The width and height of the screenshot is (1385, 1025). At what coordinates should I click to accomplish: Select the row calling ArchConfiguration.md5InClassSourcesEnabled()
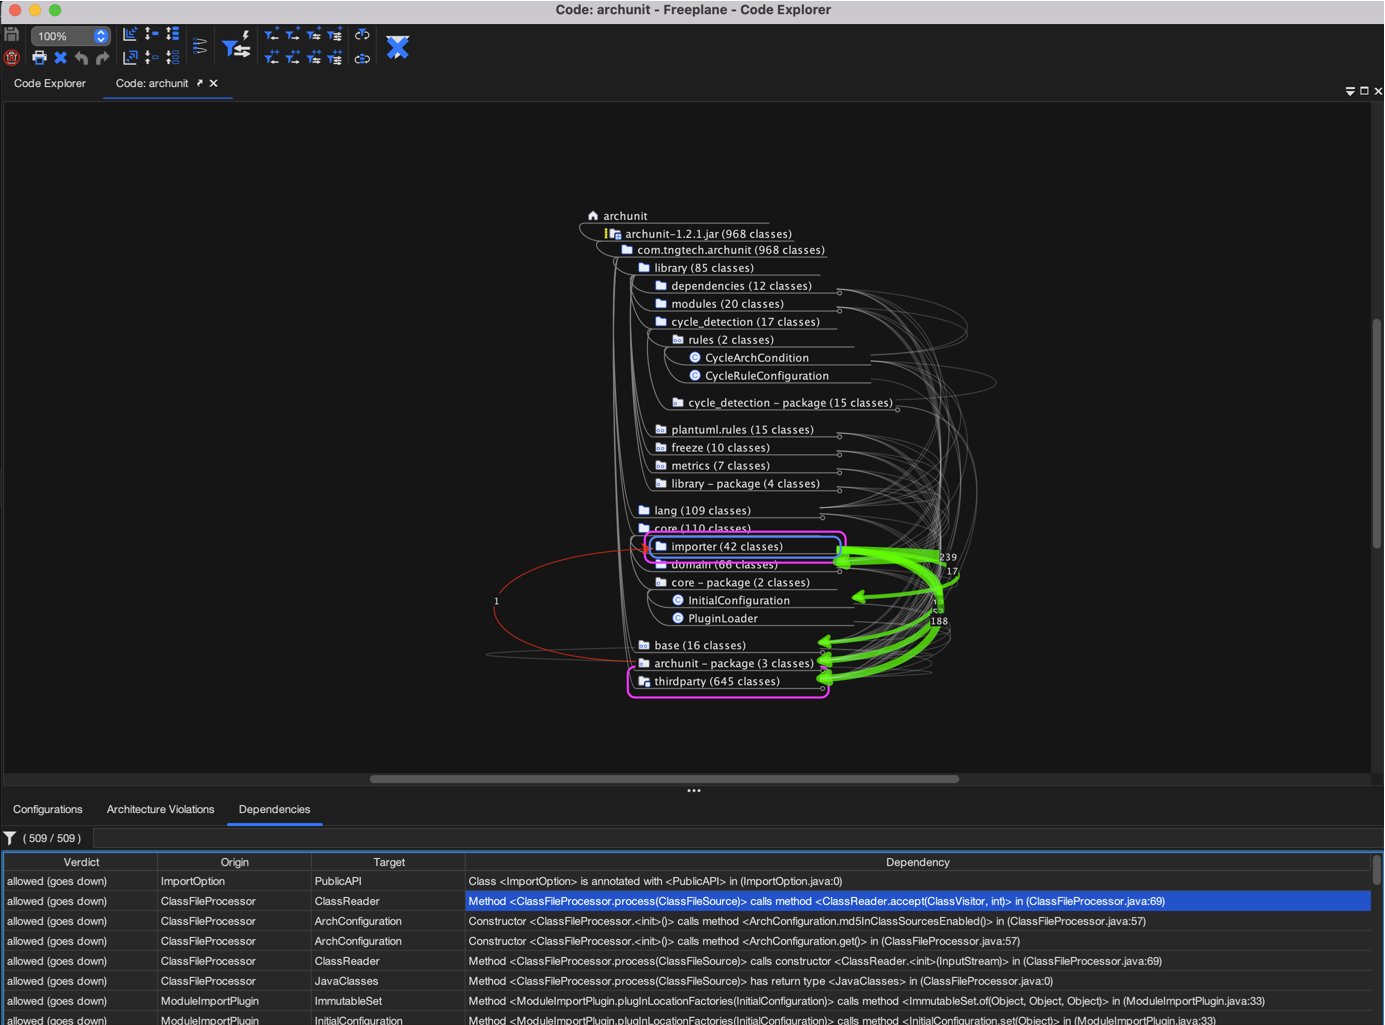[687, 921]
